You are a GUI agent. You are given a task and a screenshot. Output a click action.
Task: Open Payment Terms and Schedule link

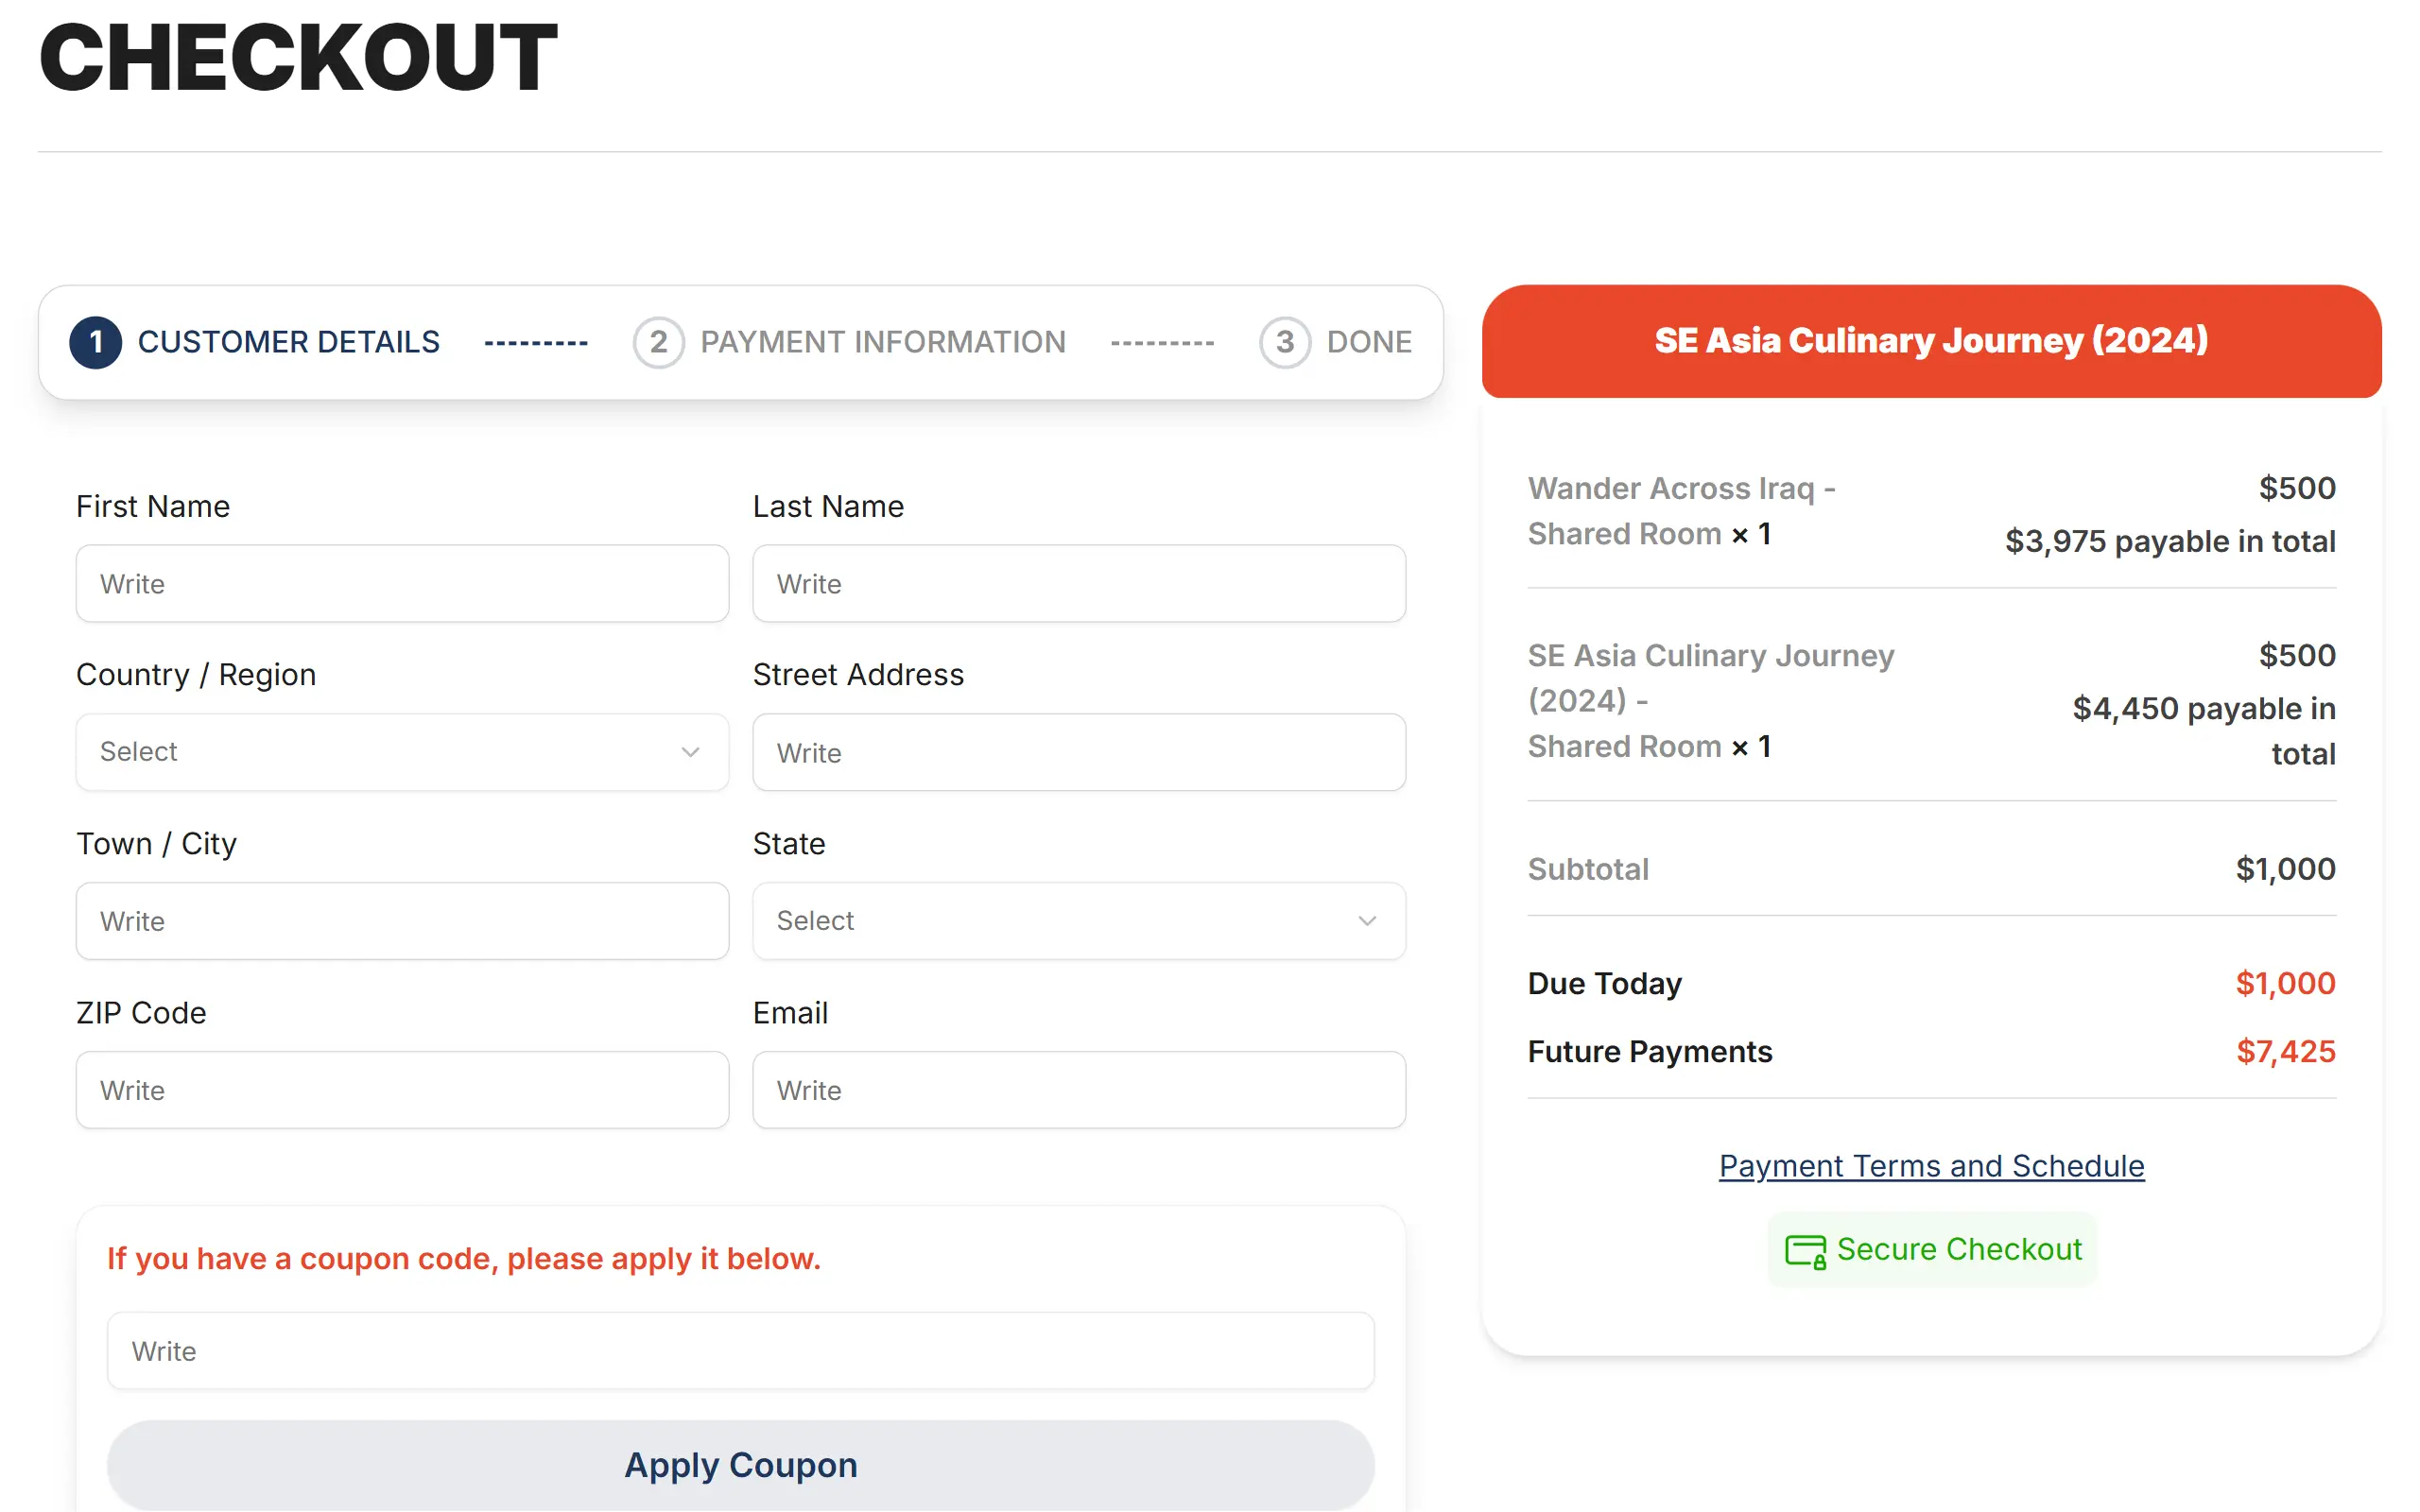(x=1931, y=1166)
